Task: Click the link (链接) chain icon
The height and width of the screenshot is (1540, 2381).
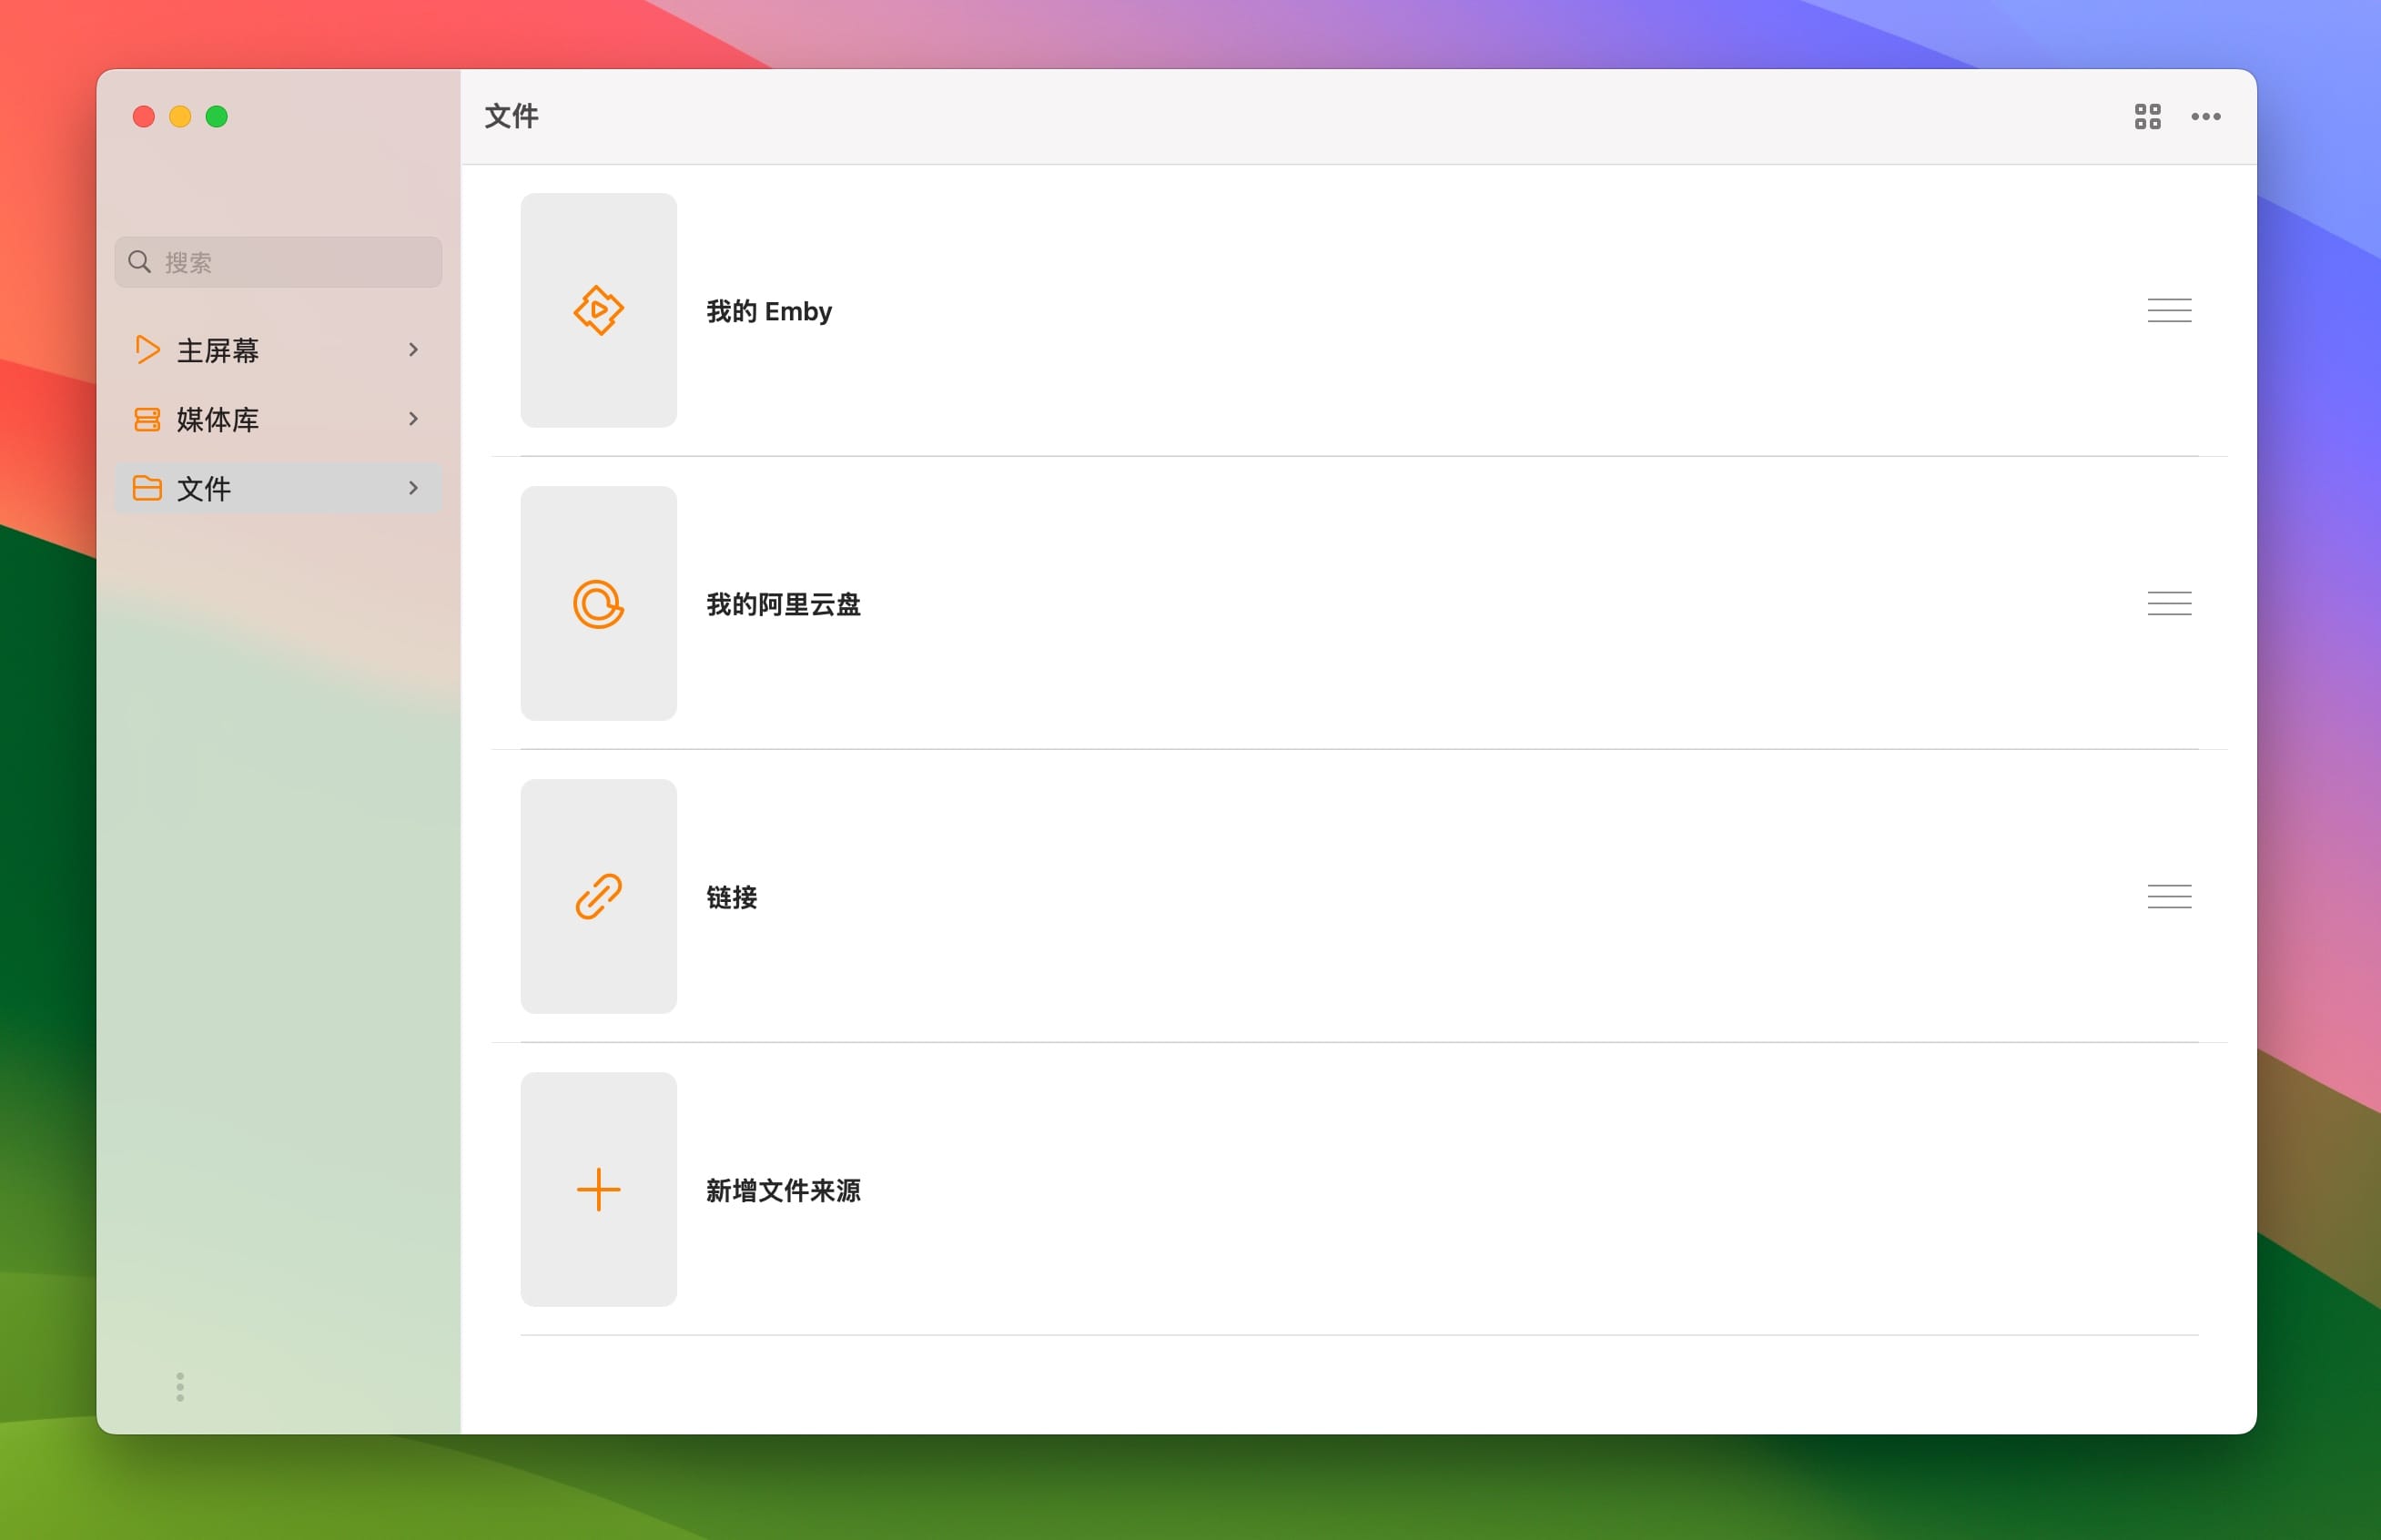Action: [598, 897]
